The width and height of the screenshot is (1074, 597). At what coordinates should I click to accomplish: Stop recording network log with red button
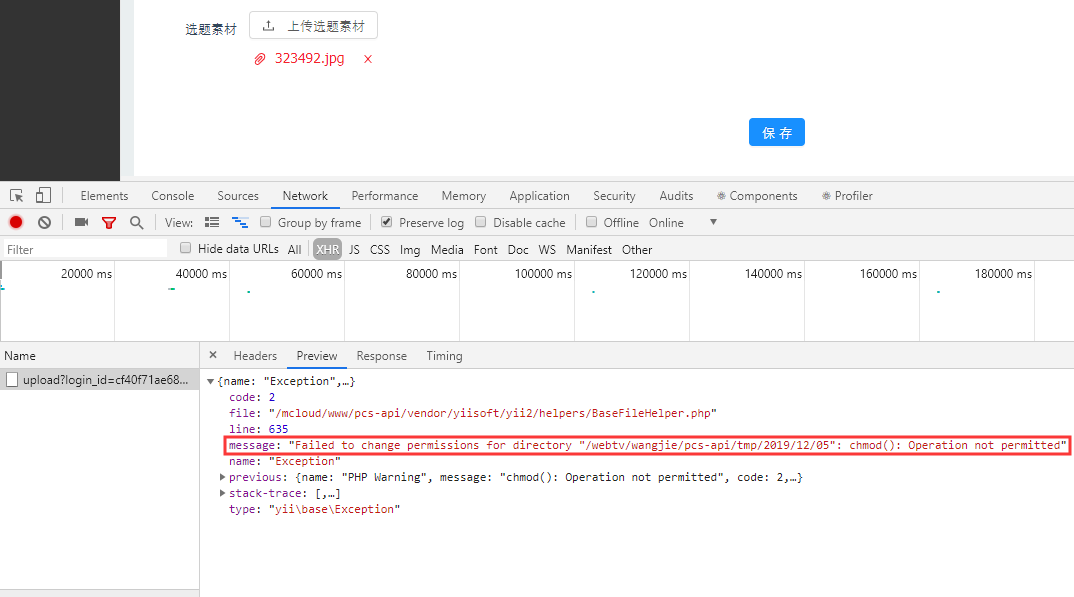pyautogui.click(x=16, y=222)
